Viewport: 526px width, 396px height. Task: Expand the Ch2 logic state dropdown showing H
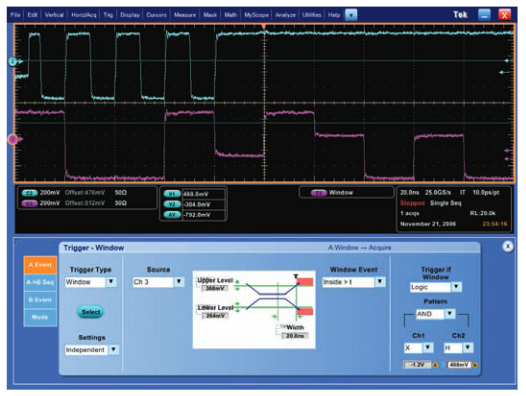pyautogui.click(x=468, y=348)
